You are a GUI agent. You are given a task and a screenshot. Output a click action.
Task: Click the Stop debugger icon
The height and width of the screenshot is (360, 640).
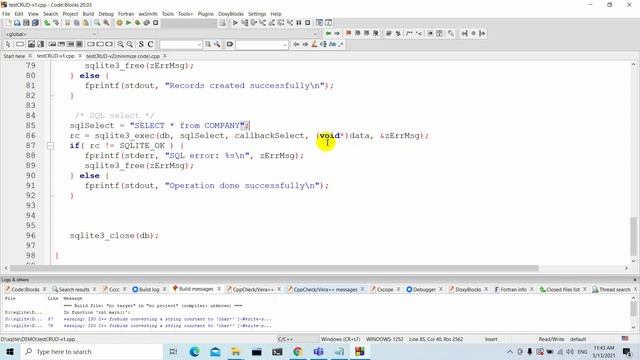tap(308, 23)
